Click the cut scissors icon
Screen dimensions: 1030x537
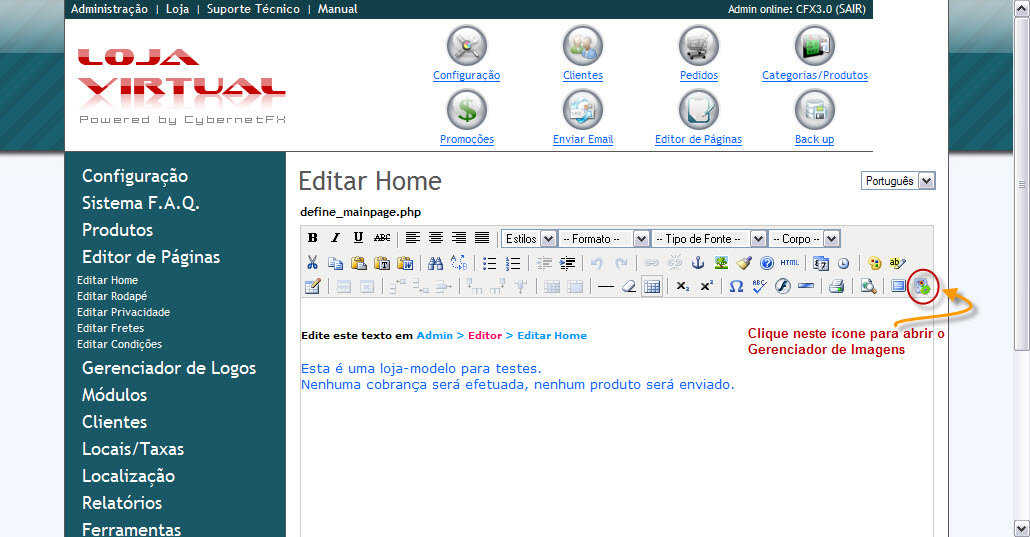tap(312, 263)
